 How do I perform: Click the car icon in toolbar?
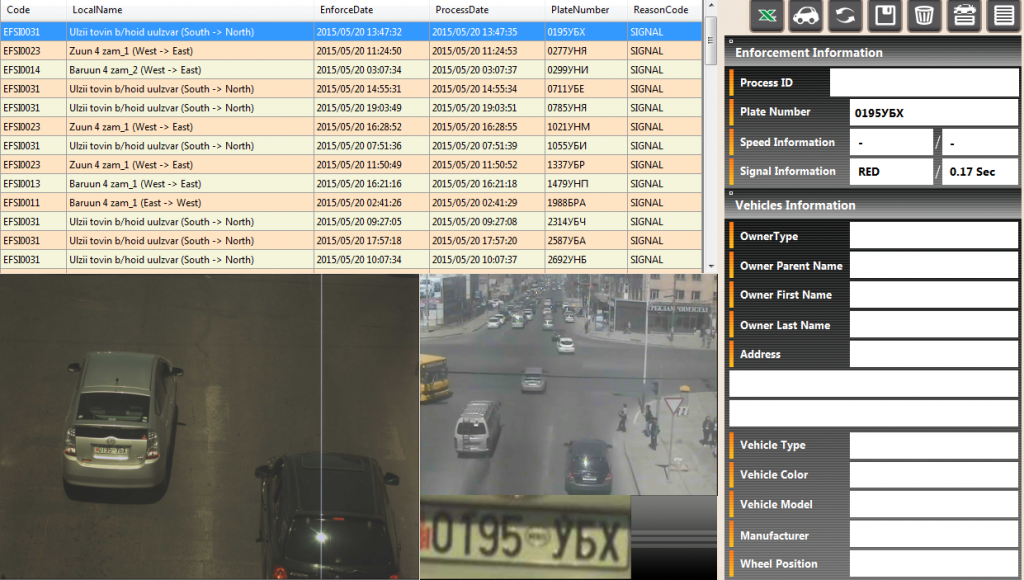click(805, 15)
